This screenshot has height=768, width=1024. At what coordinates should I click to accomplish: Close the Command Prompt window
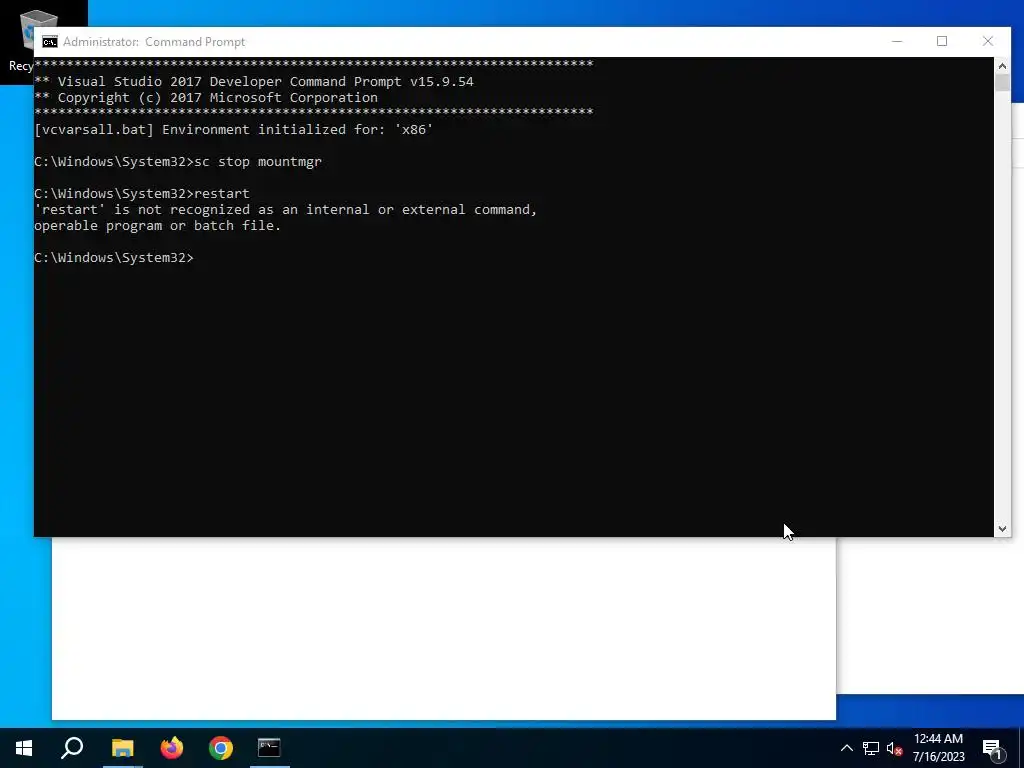tap(988, 41)
